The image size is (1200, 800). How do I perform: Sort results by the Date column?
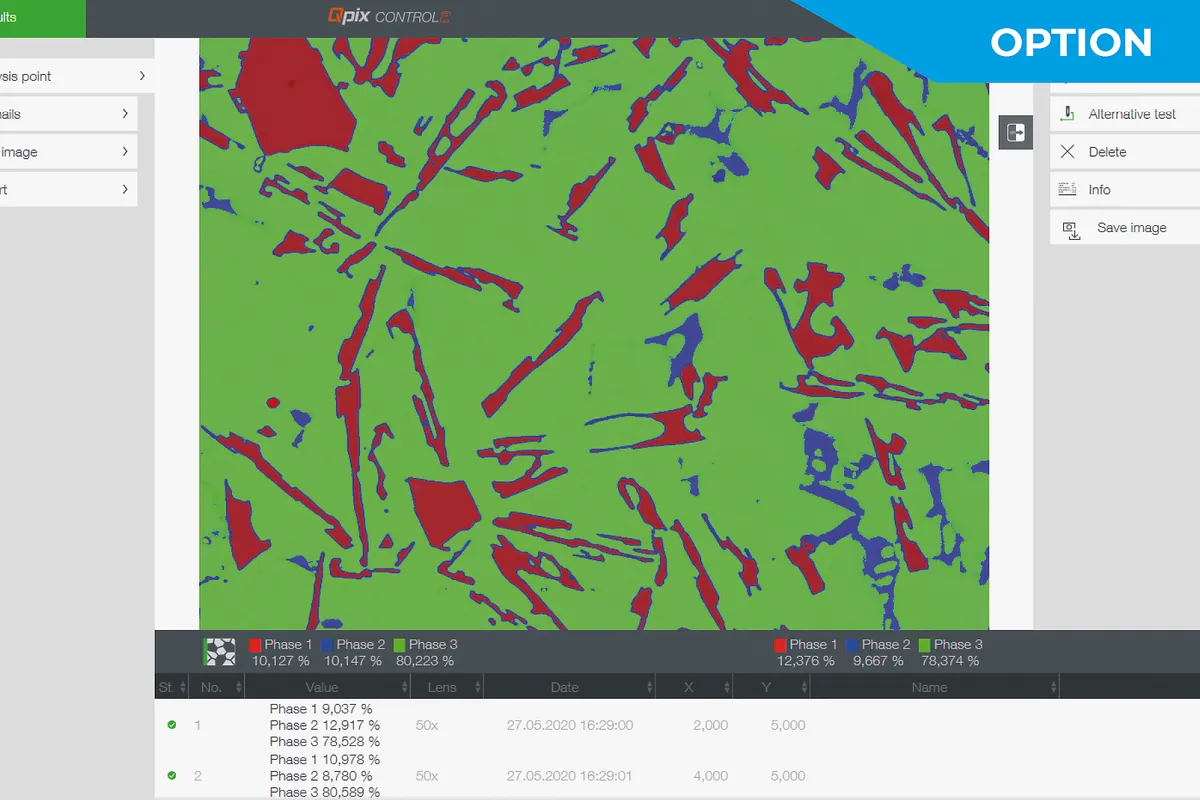coord(564,687)
